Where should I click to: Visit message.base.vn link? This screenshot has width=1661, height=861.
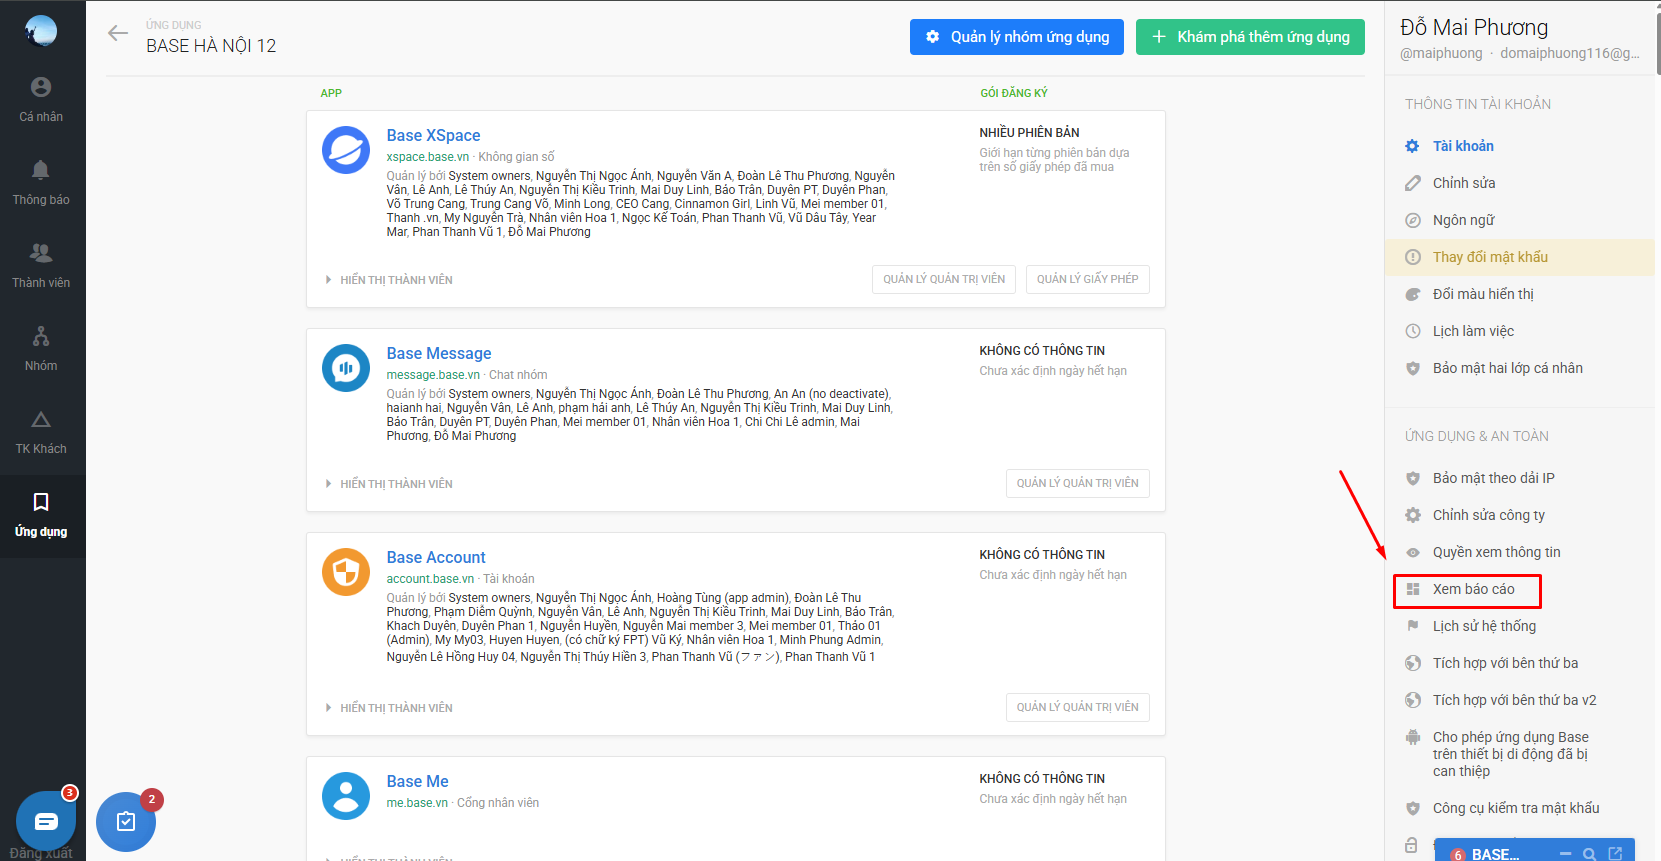pos(433,375)
